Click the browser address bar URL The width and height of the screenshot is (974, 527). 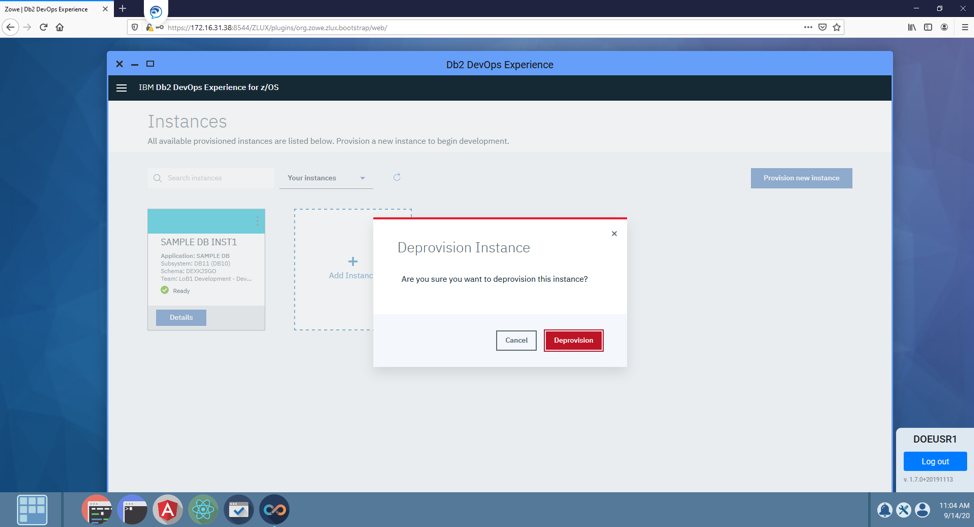pos(278,27)
